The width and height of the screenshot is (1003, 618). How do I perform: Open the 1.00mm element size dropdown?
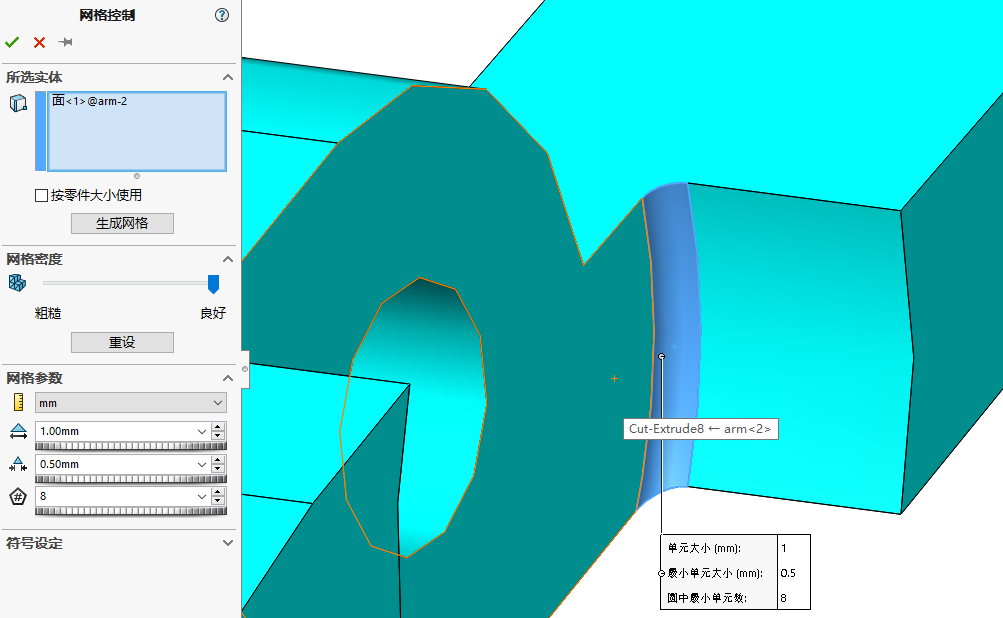click(x=201, y=432)
